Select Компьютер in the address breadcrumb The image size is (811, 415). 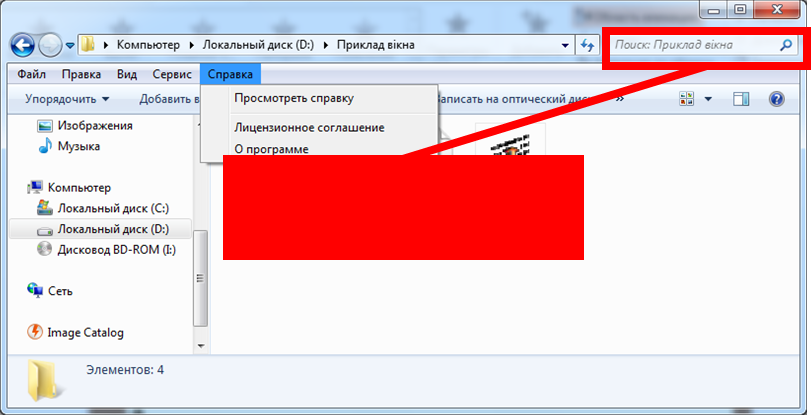(148, 45)
